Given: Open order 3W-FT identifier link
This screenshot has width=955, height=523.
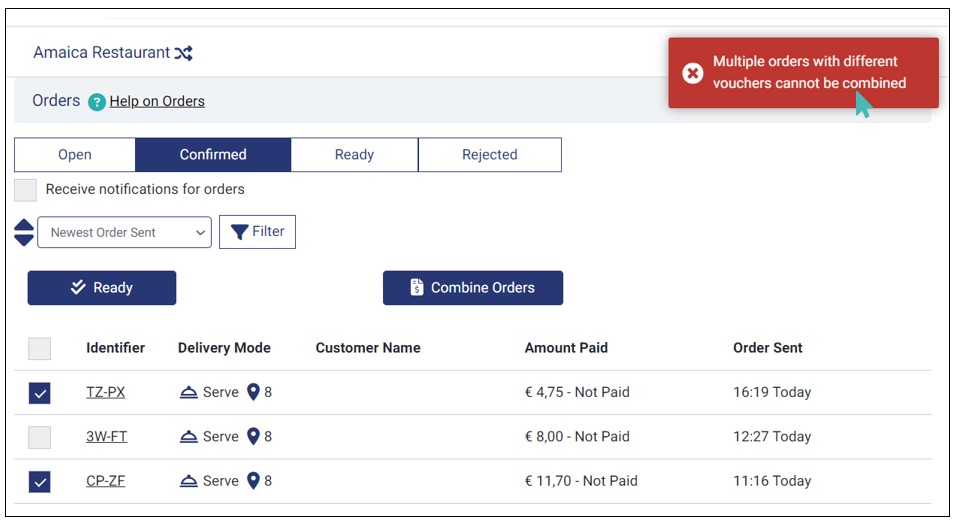Looking at the screenshot, I should [107, 437].
